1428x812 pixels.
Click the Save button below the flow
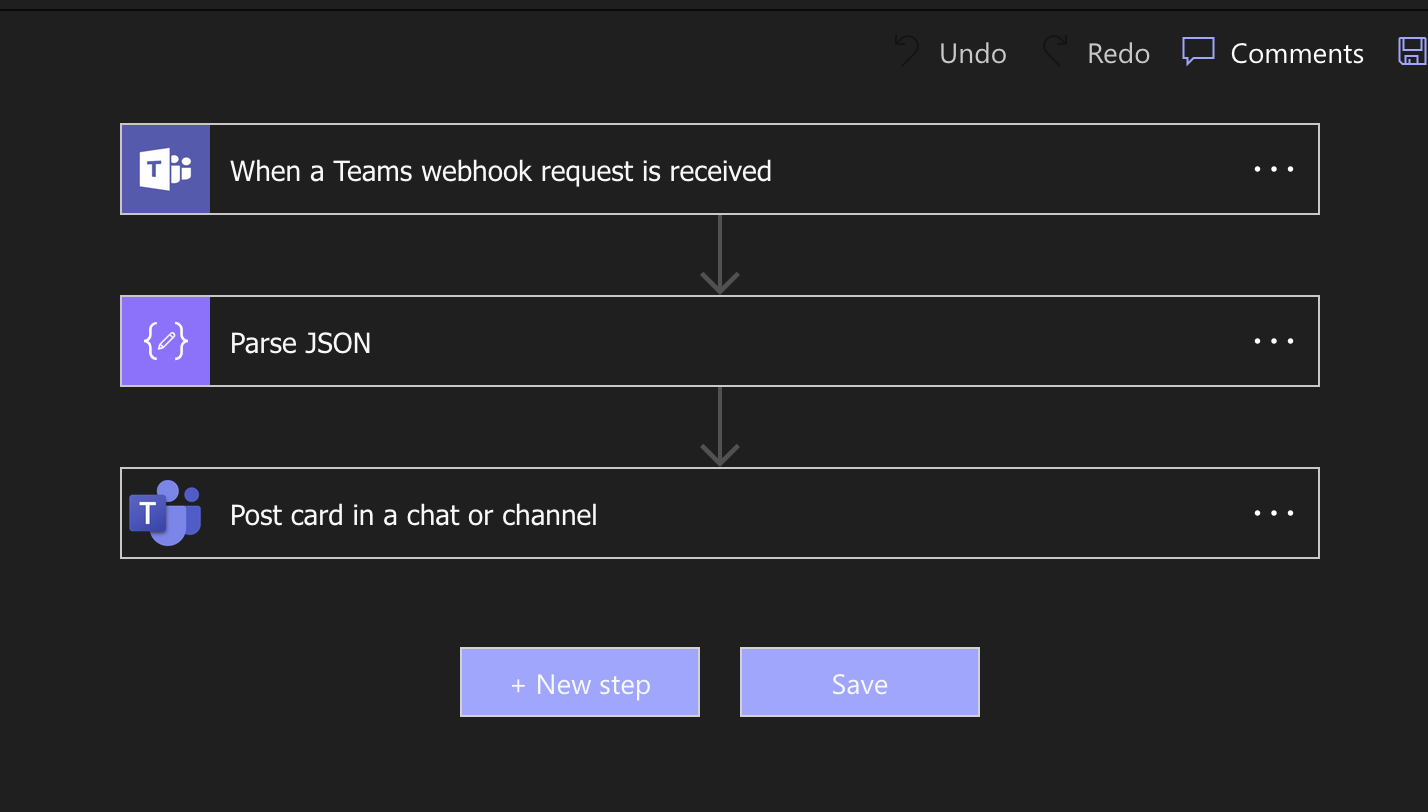(x=860, y=682)
